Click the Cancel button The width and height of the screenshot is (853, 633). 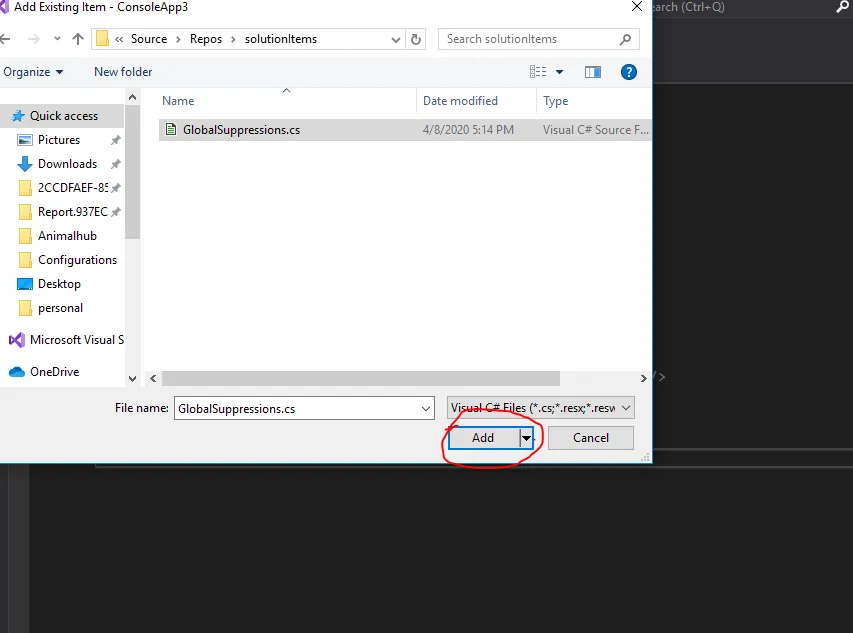pos(591,438)
